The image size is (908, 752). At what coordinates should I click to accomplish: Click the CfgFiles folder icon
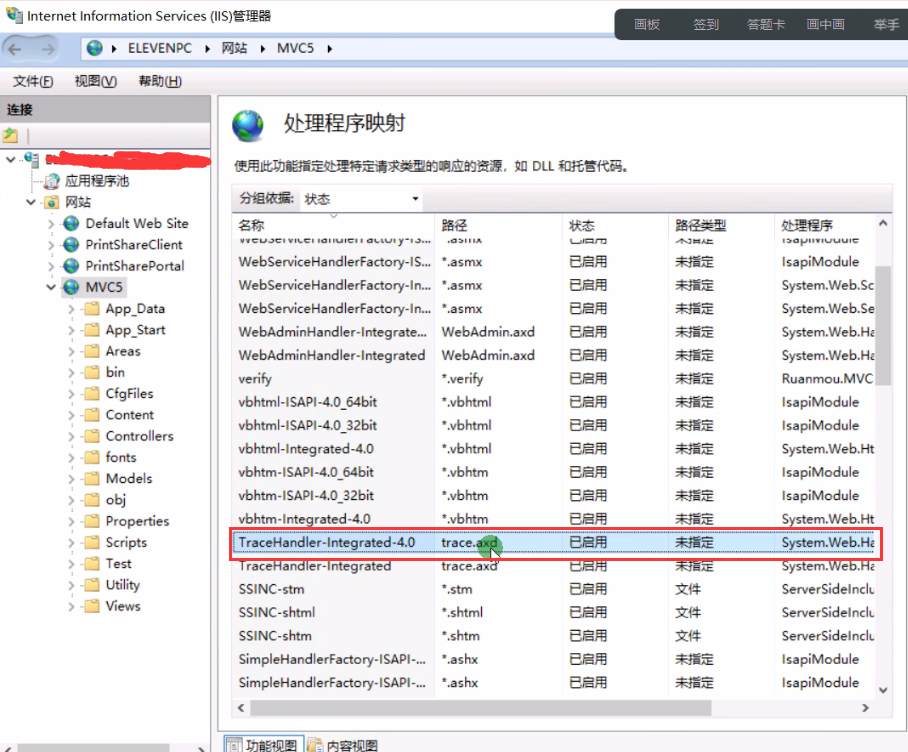pos(92,394)
